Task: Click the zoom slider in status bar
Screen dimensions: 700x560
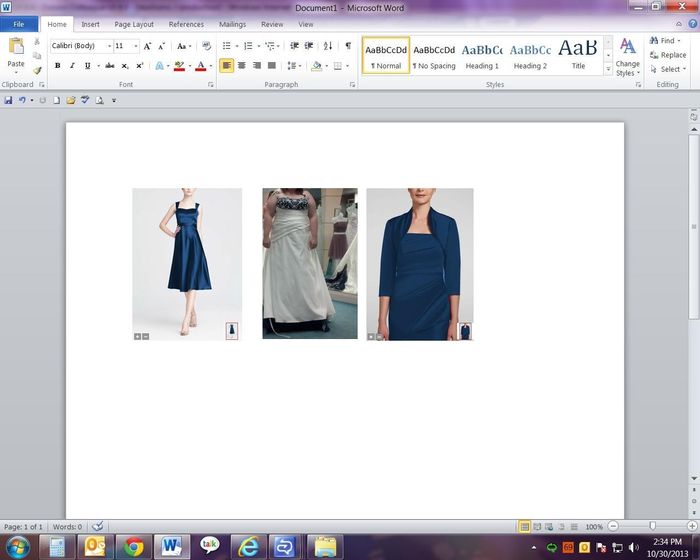Action: [652, 526]
